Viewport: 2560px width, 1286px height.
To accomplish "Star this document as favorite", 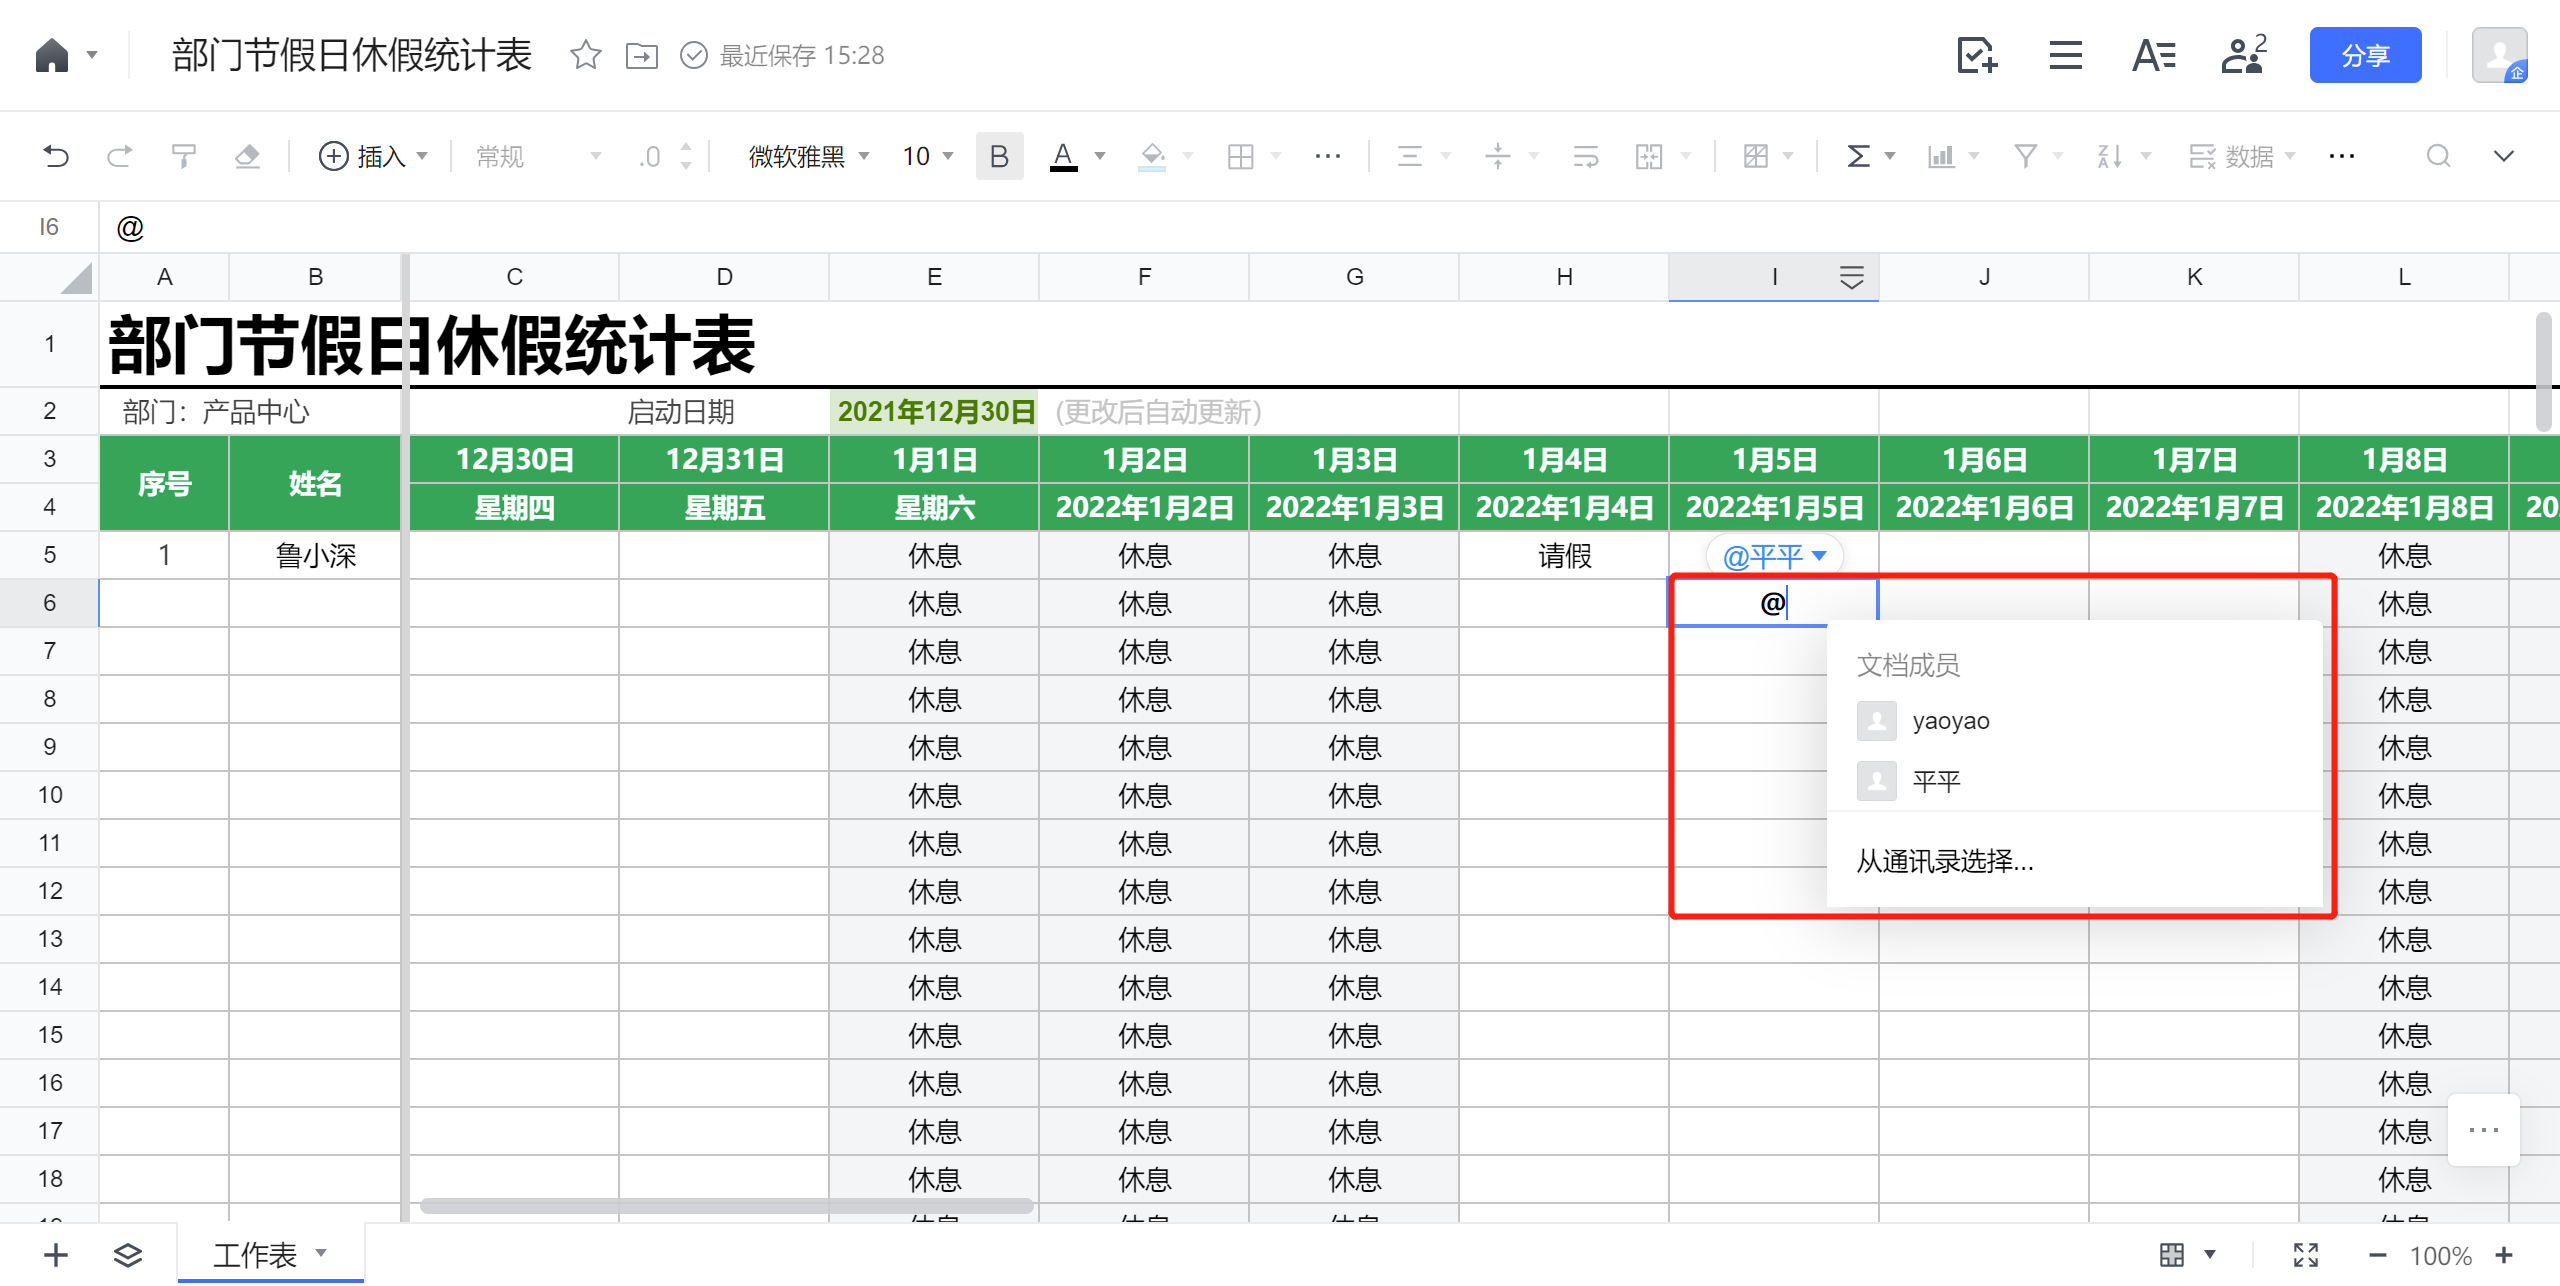I will [585, 55].
